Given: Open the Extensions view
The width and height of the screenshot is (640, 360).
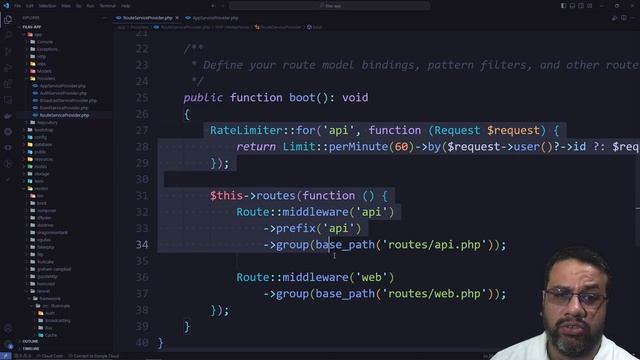Looking at the screenshot, I should pos(8,84).
